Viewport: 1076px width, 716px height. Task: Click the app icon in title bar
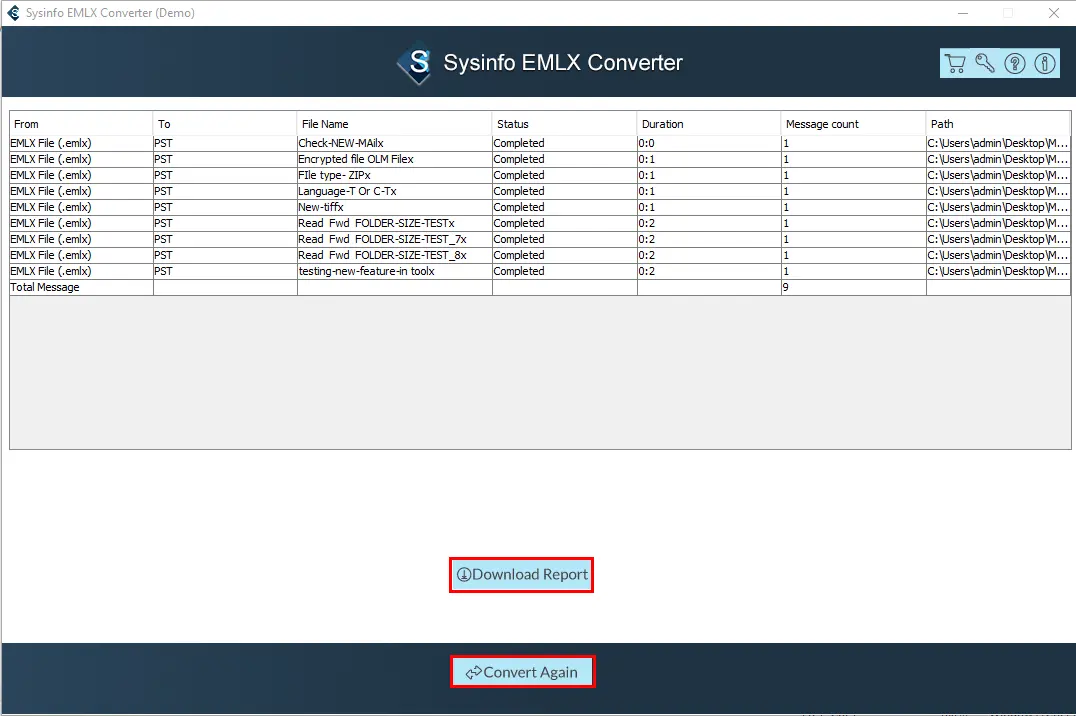(x=13, y=13)
